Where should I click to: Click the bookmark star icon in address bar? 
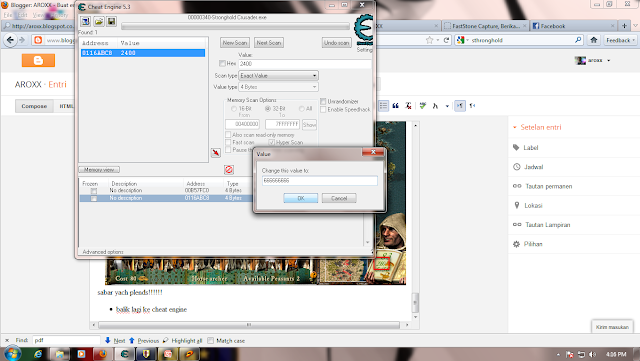[x=429, y=40]
